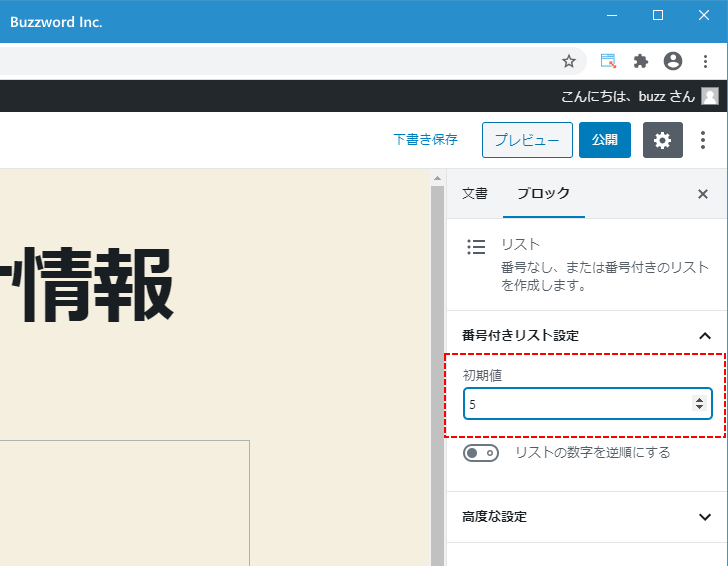Click the Chrome profile account icon
Image resolution: width=728 pixels, height=566 pixels.
point(673,61)
